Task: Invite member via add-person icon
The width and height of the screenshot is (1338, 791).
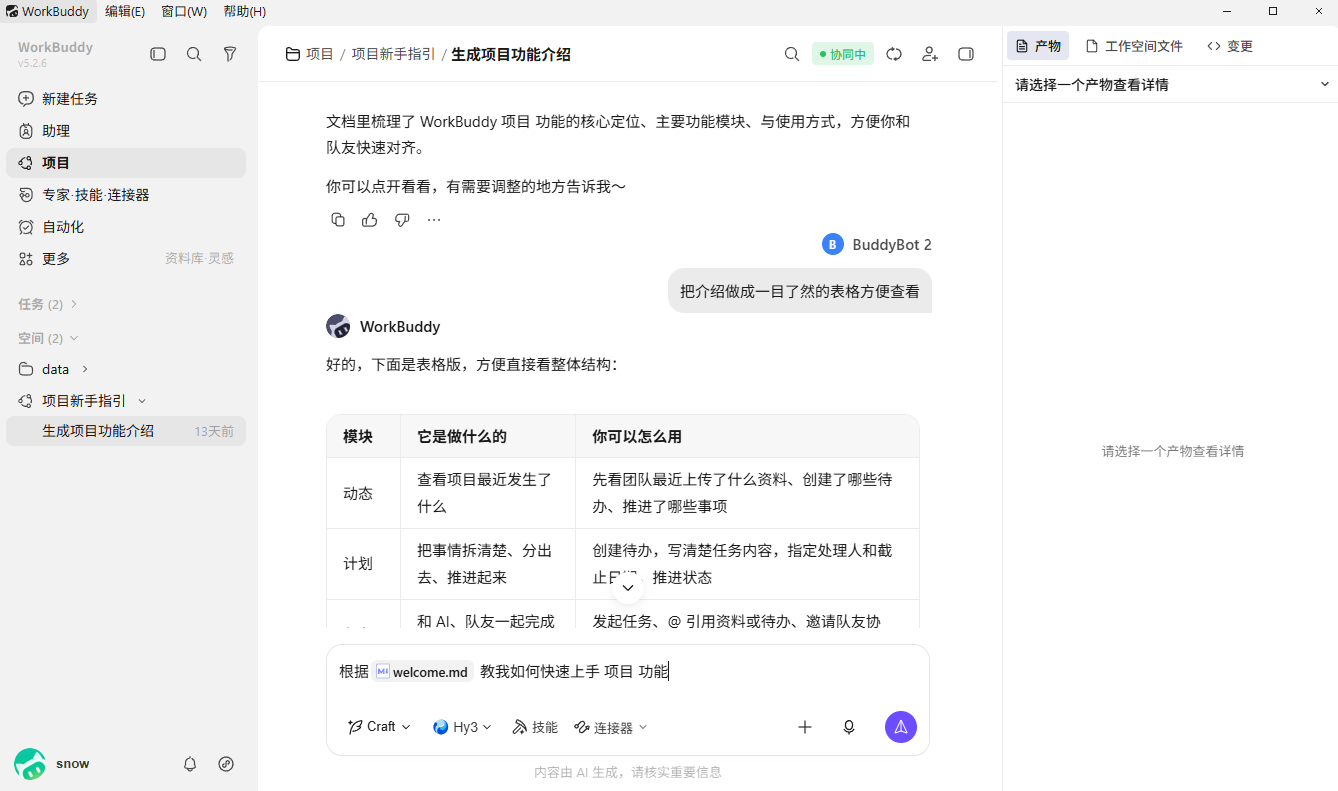Action: (x=930, y=54)
